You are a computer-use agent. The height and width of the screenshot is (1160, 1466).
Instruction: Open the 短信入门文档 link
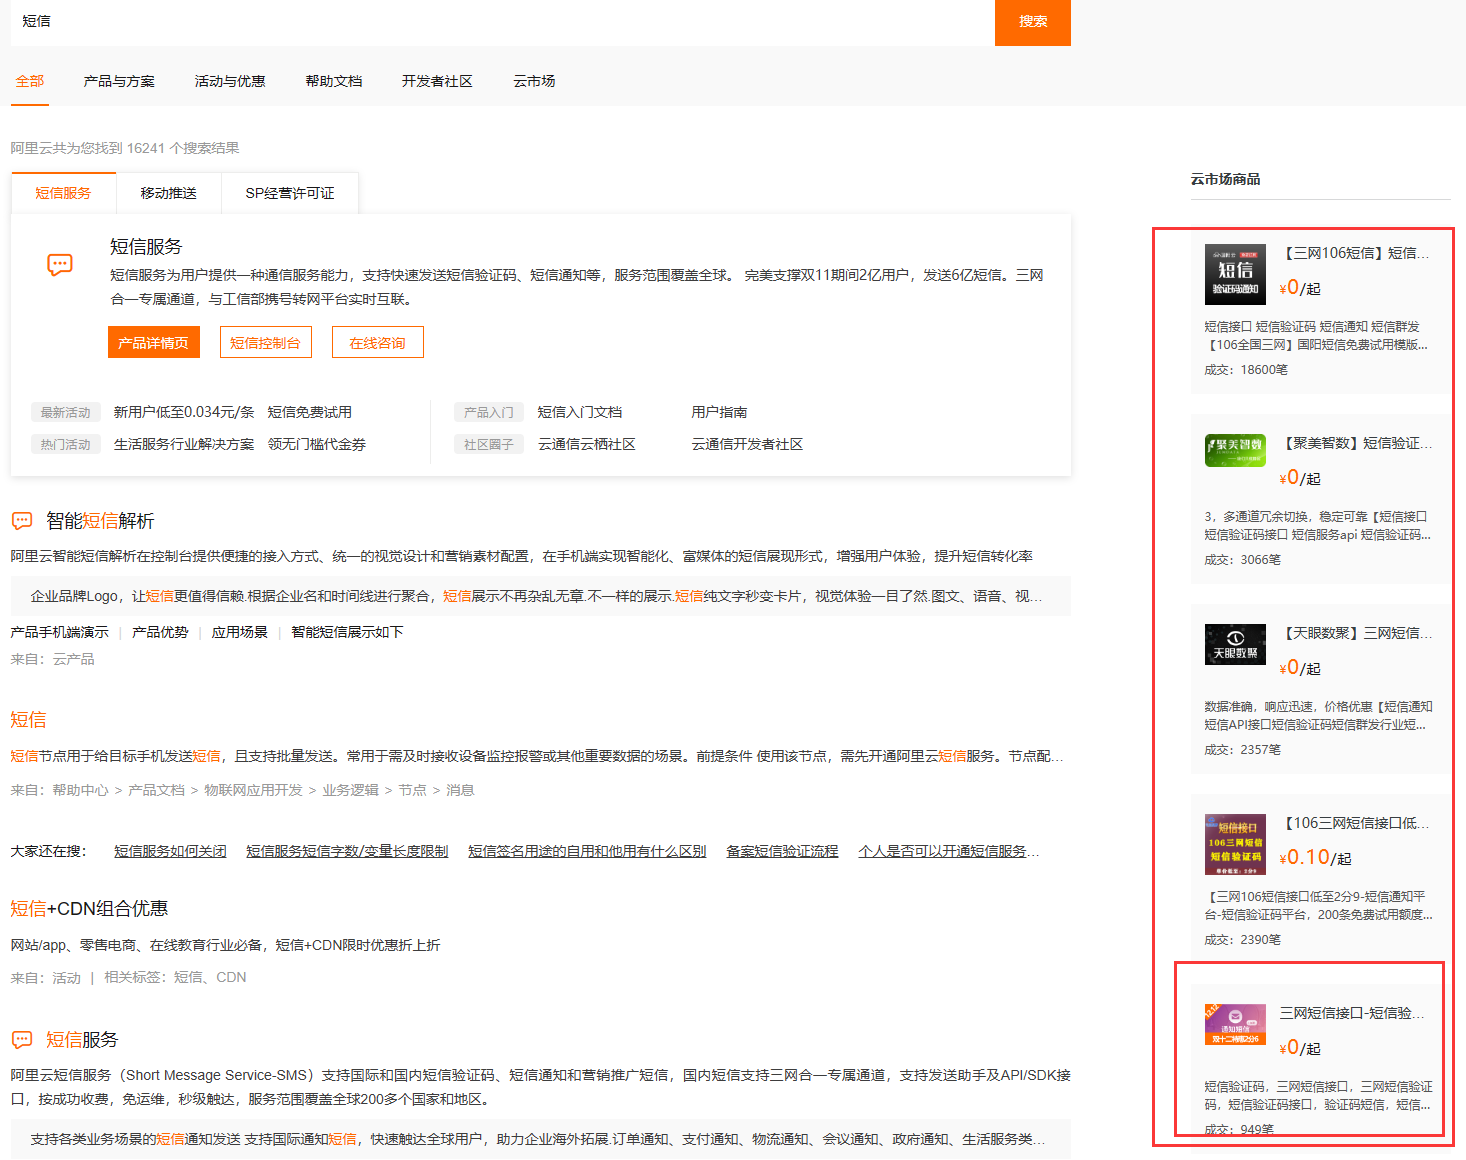[x=579, y=412]
